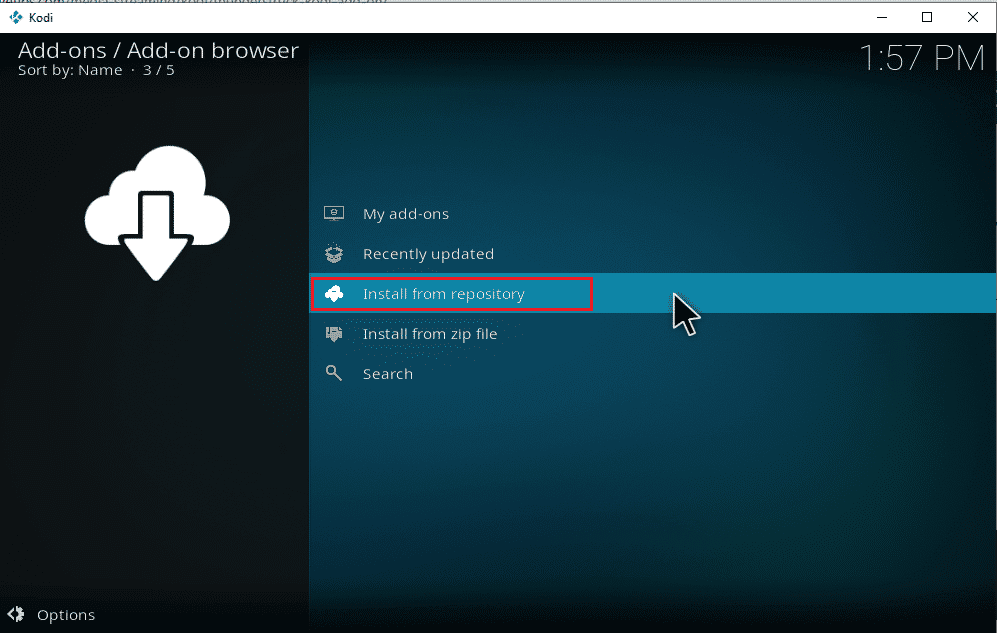Click the Kodi title bar text
Viewport: 997px width, 633px height.
tap(39, 17)
